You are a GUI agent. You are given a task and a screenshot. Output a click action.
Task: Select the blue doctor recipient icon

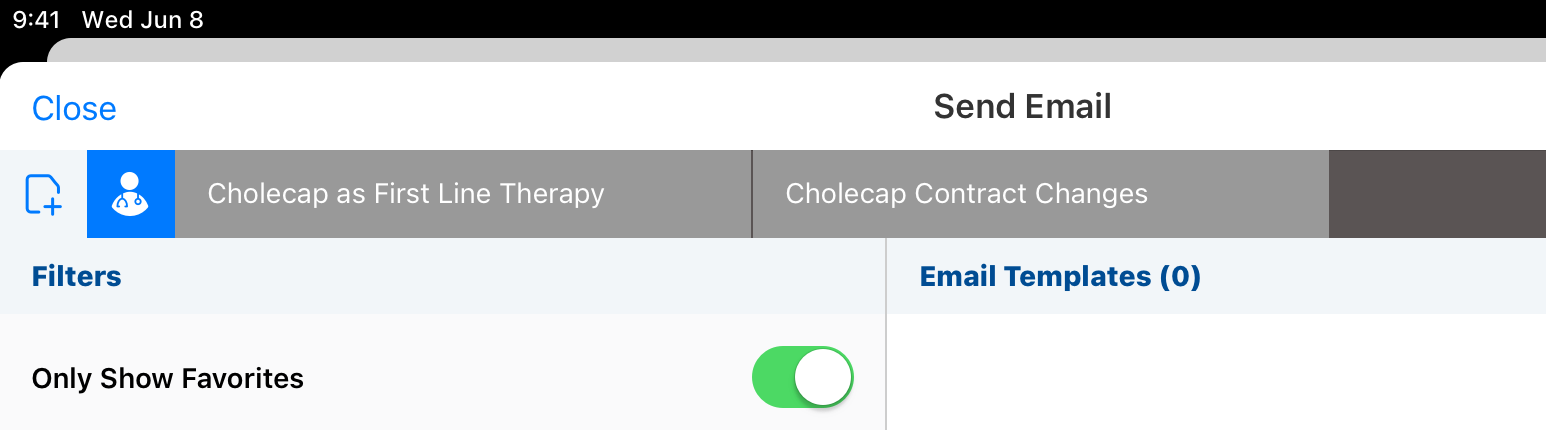pyautogui.click(x=131, y=194)
